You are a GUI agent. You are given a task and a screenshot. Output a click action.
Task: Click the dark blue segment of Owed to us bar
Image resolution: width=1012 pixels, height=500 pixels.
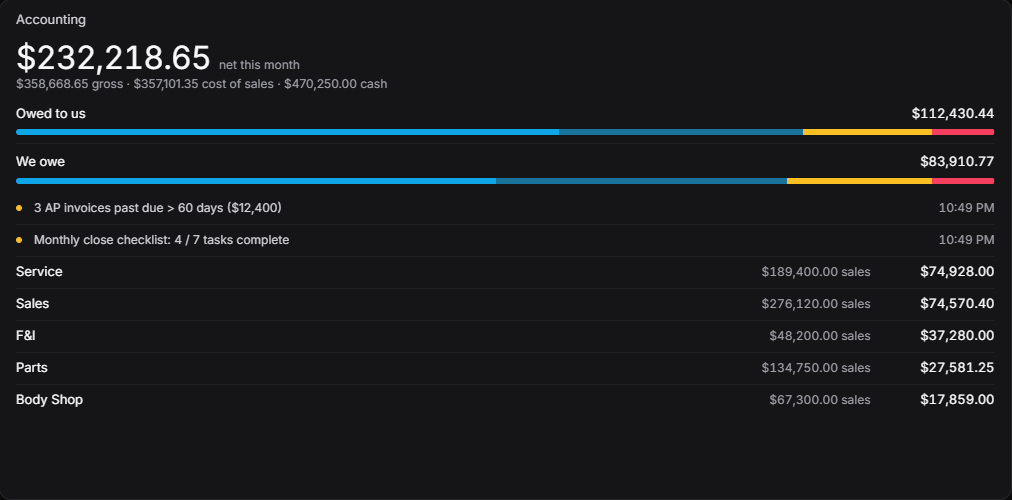(681, 132)
